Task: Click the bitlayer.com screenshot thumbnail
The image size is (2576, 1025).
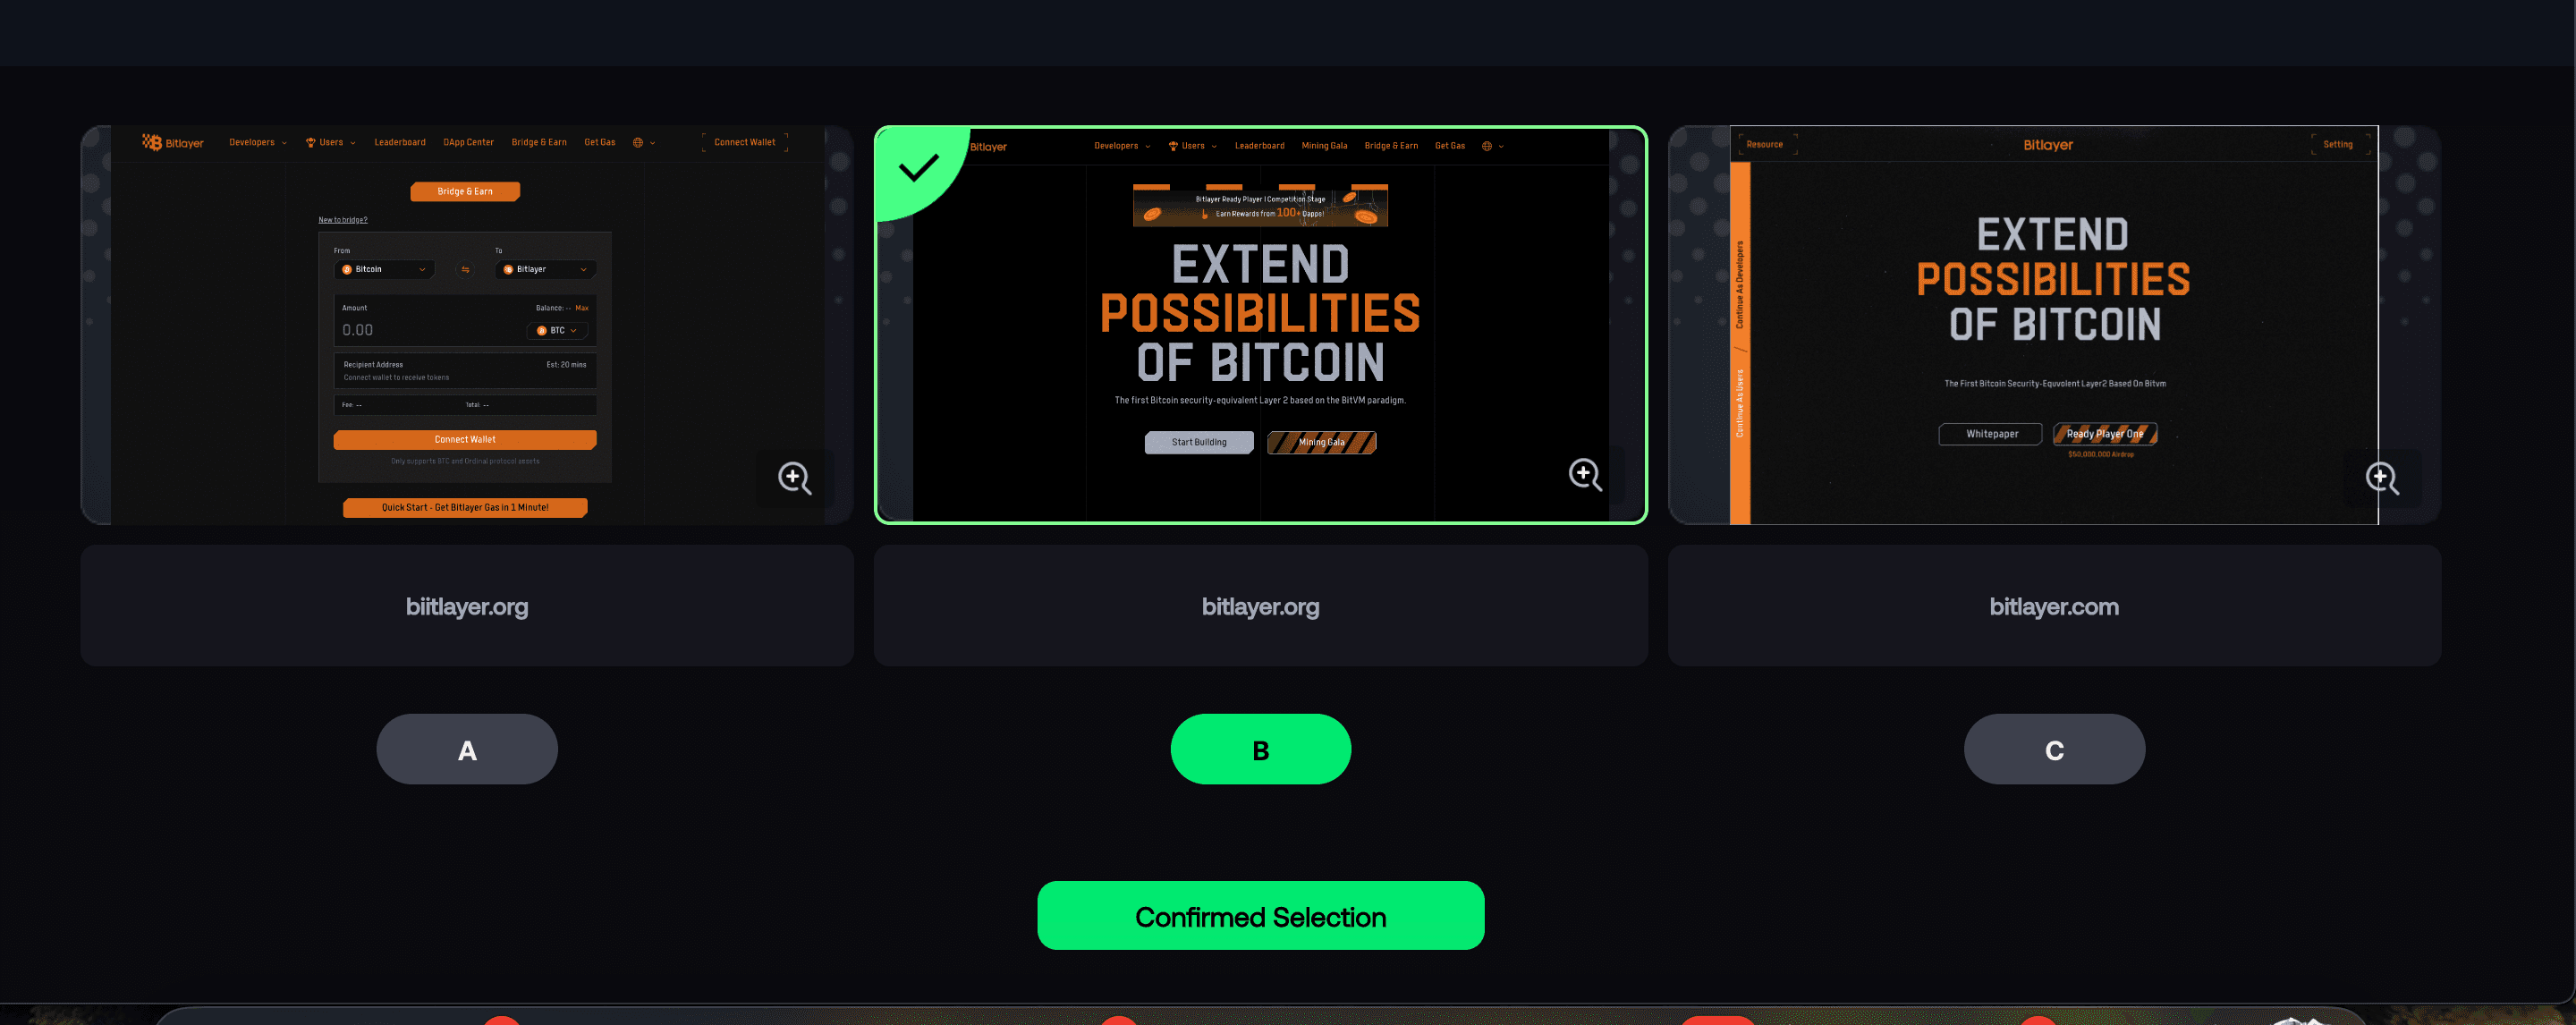Action: [x=2054, y=325]
